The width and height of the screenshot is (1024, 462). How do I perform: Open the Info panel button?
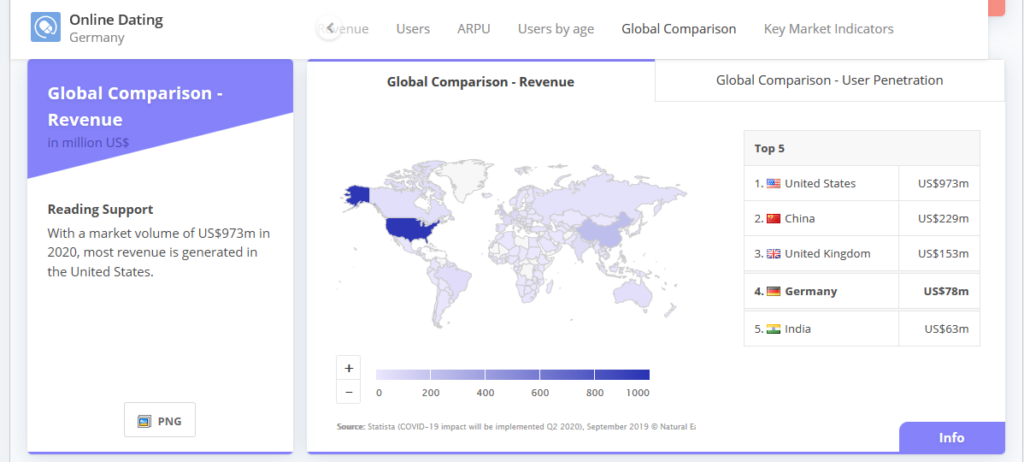[x=952, y=438]
